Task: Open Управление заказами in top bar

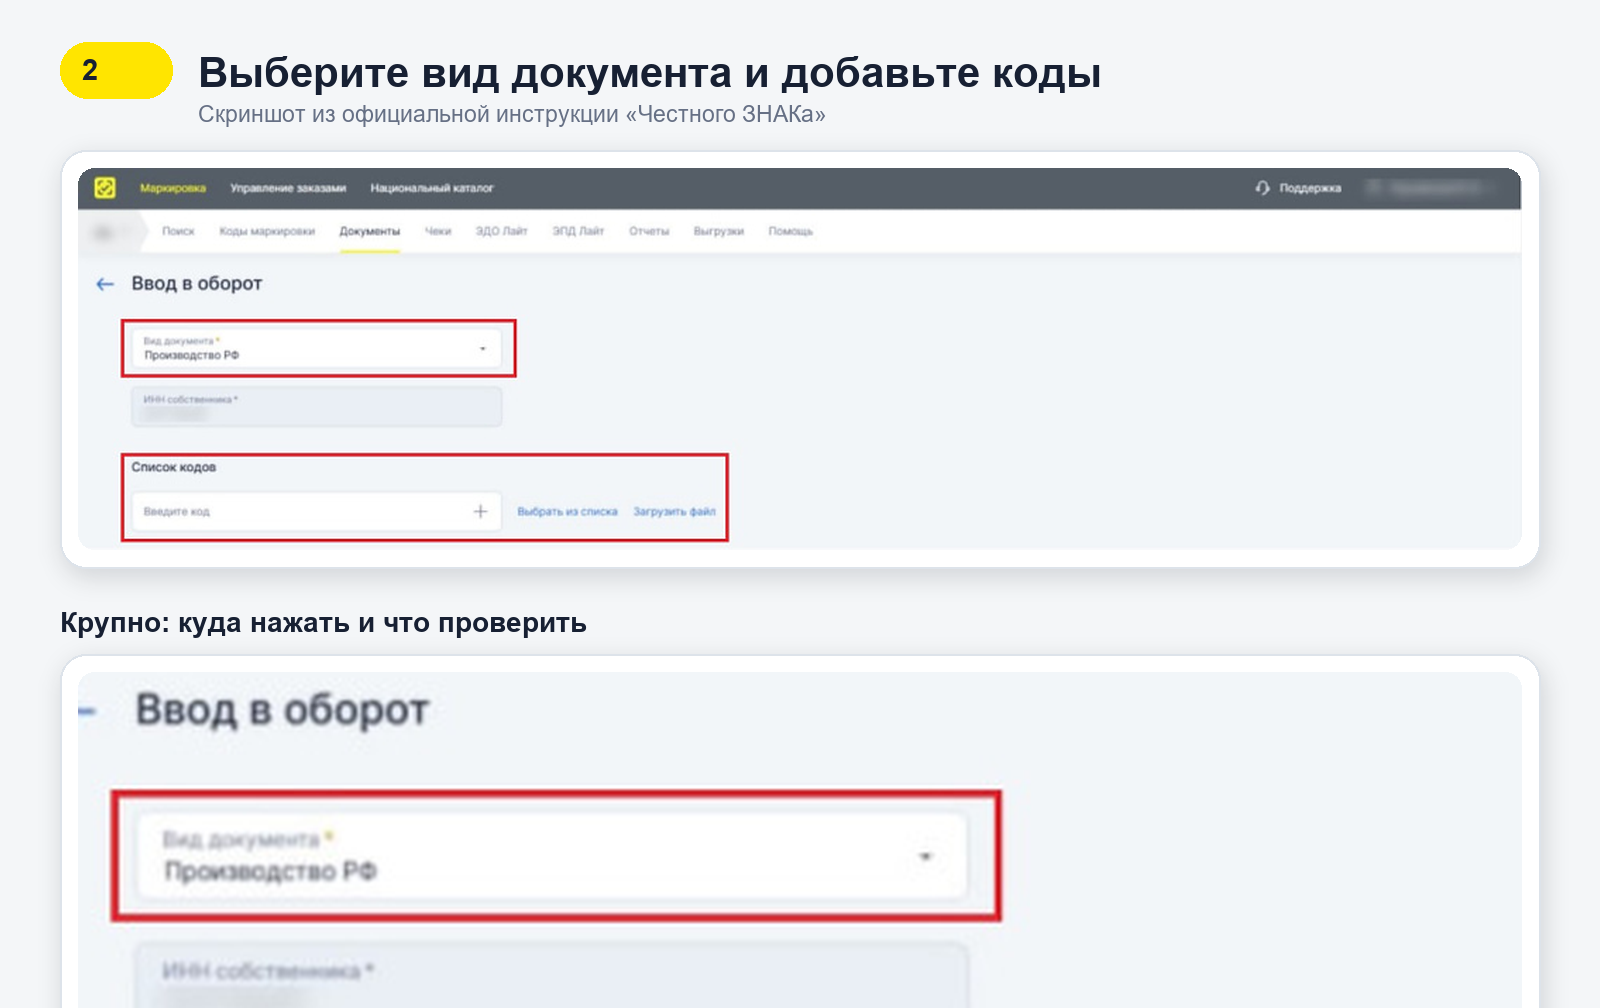Action: (x=288, y=188)
